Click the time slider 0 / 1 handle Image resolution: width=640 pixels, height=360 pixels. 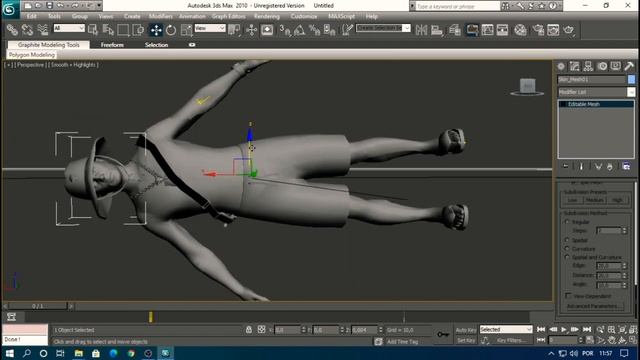(38, 306)
